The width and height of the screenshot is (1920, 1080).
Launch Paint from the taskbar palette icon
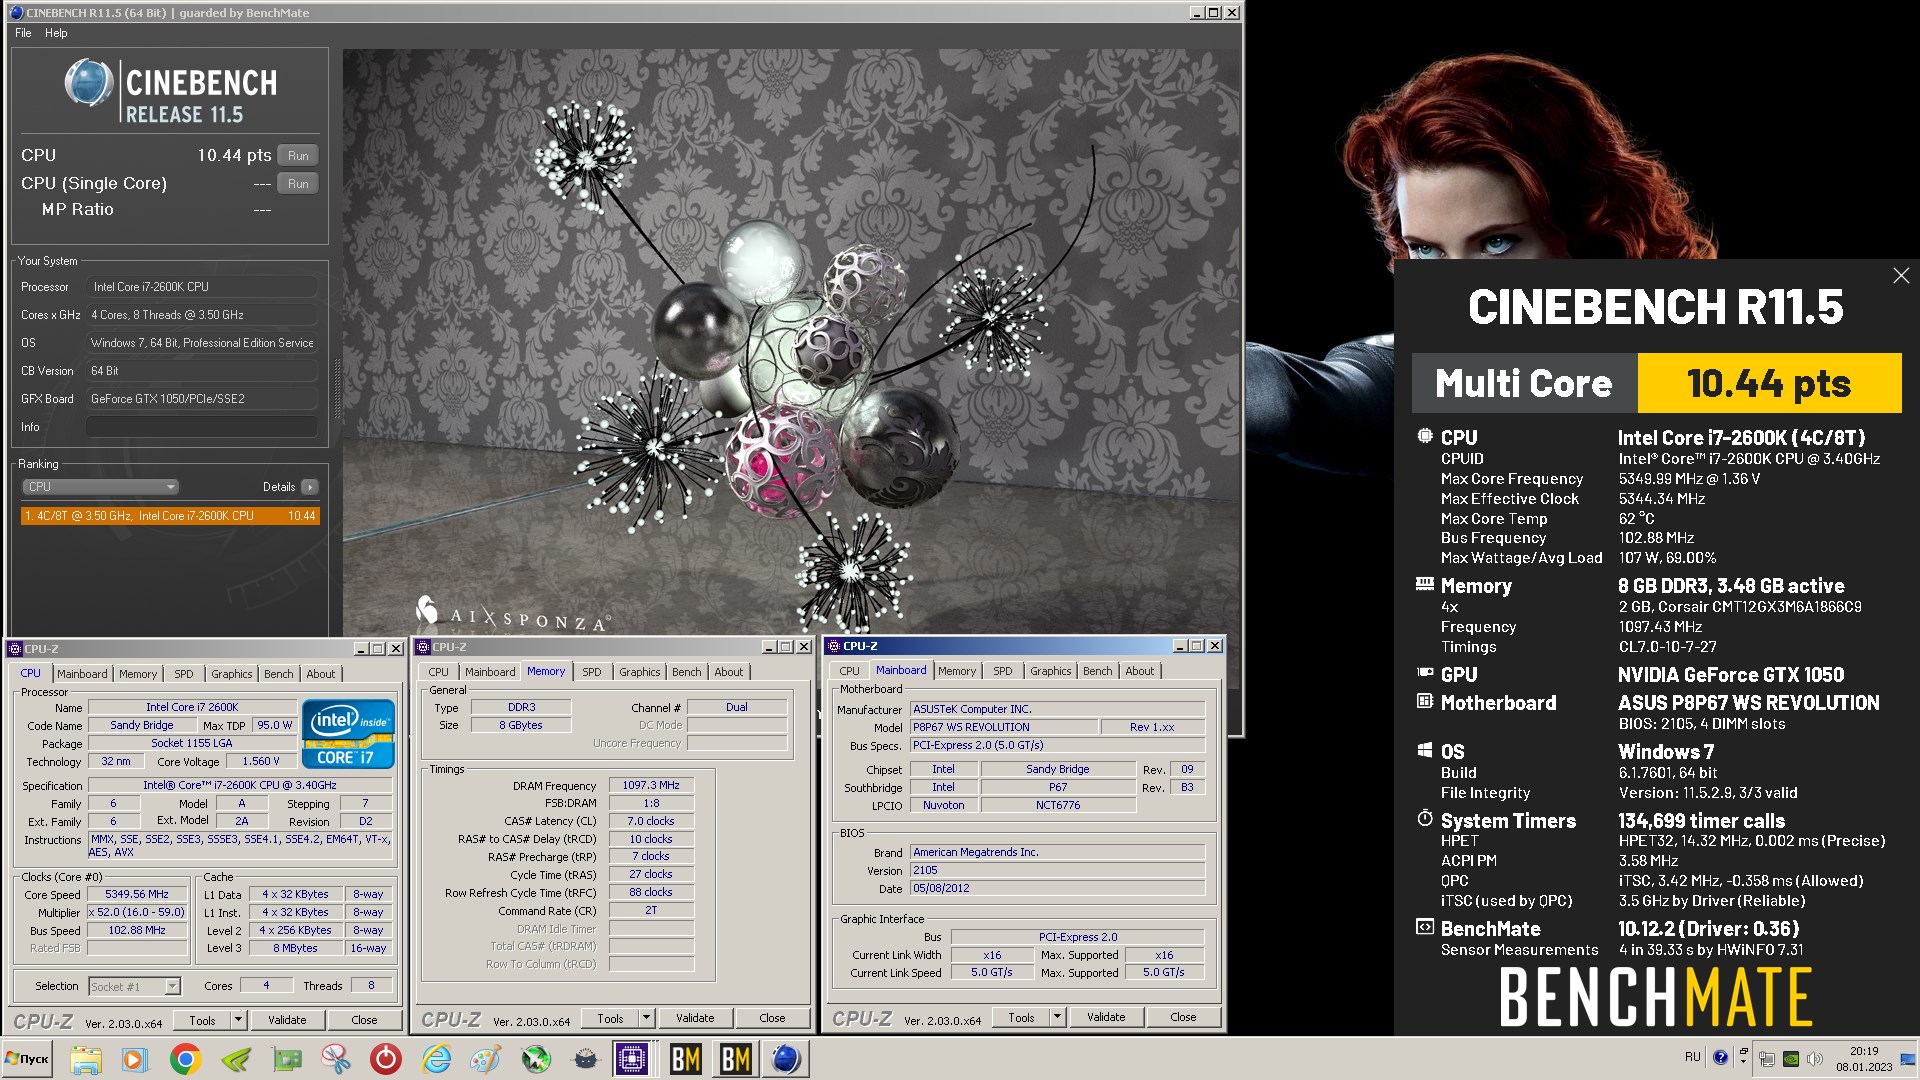tap(486, 1059)
